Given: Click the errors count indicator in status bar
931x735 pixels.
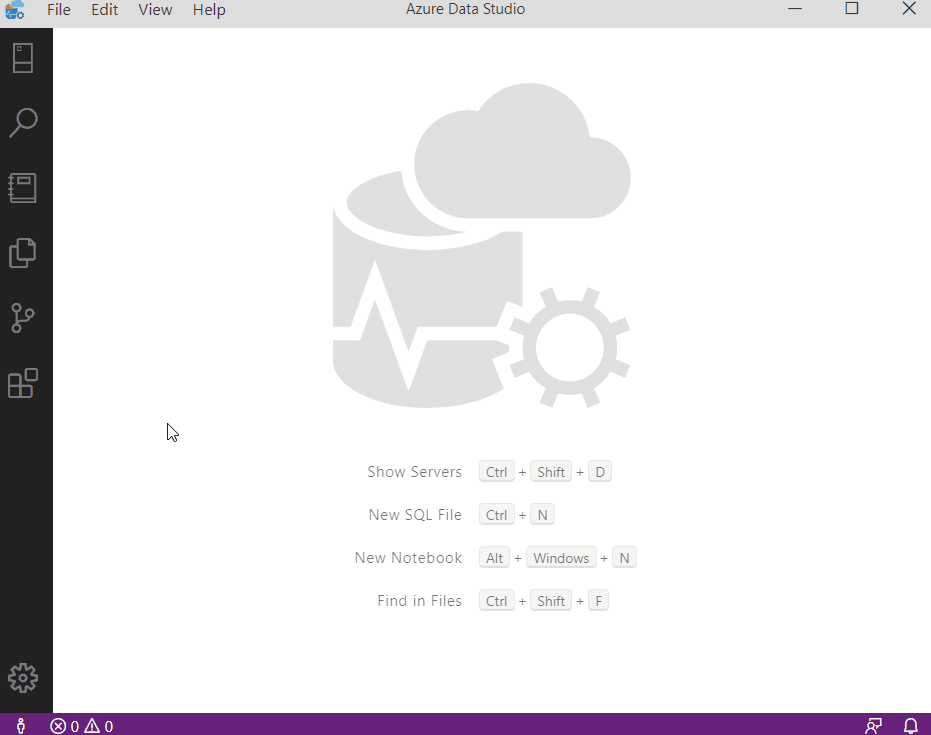Looking at the screenshot, I should coord(65,726).
